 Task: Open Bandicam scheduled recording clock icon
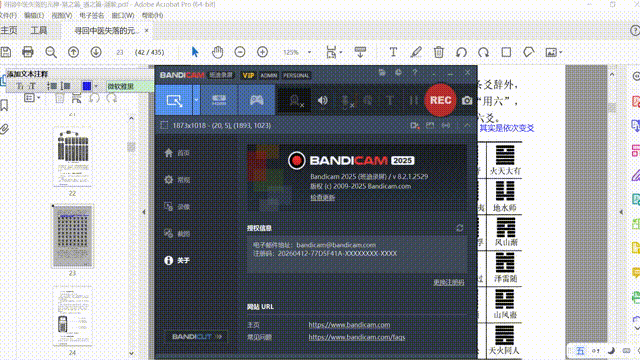click(398, 73)
